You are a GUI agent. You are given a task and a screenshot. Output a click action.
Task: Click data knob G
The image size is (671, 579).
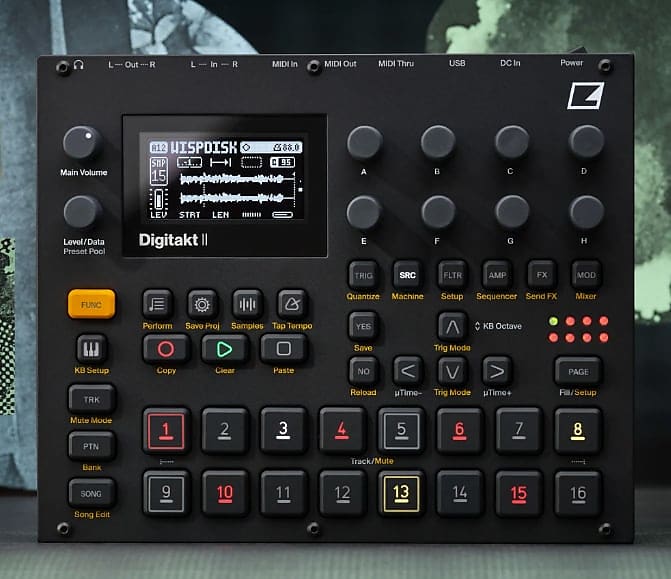(512, 213)
